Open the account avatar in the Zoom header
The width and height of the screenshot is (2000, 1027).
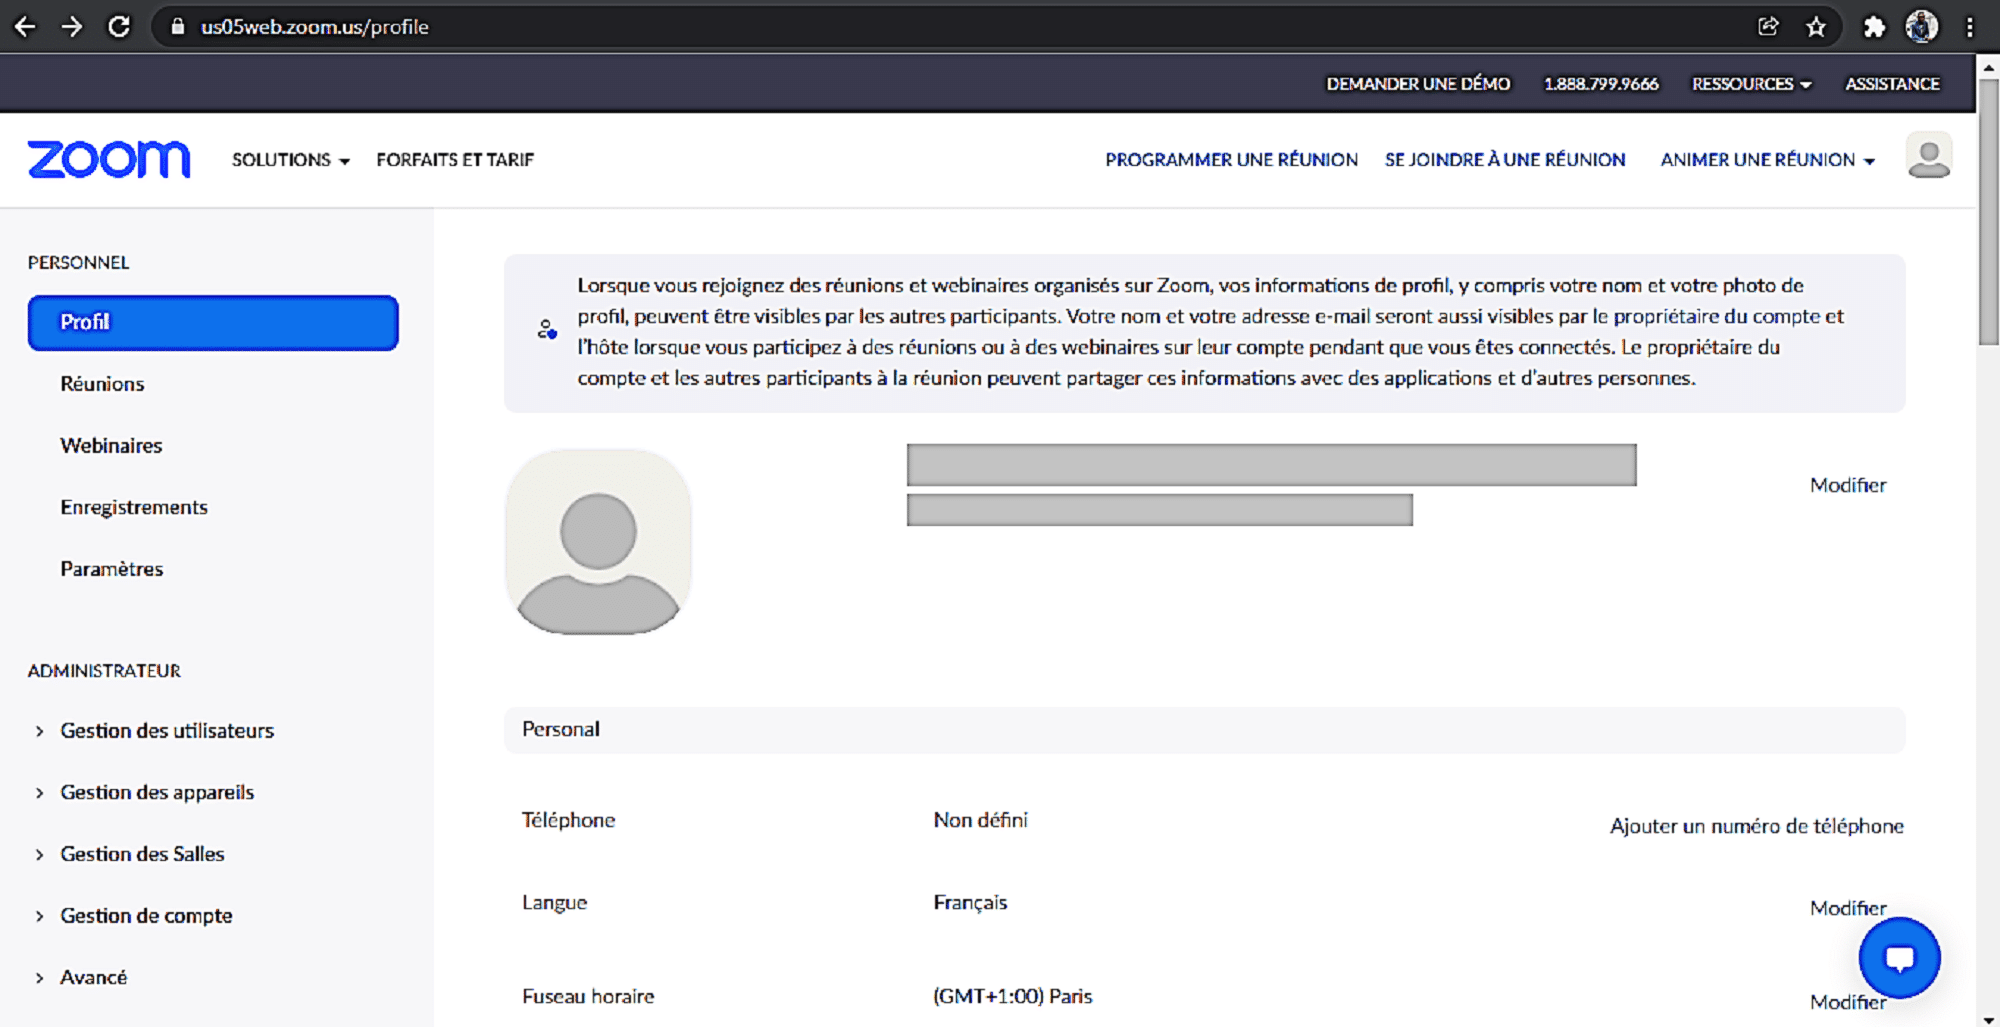(1929, 155)
